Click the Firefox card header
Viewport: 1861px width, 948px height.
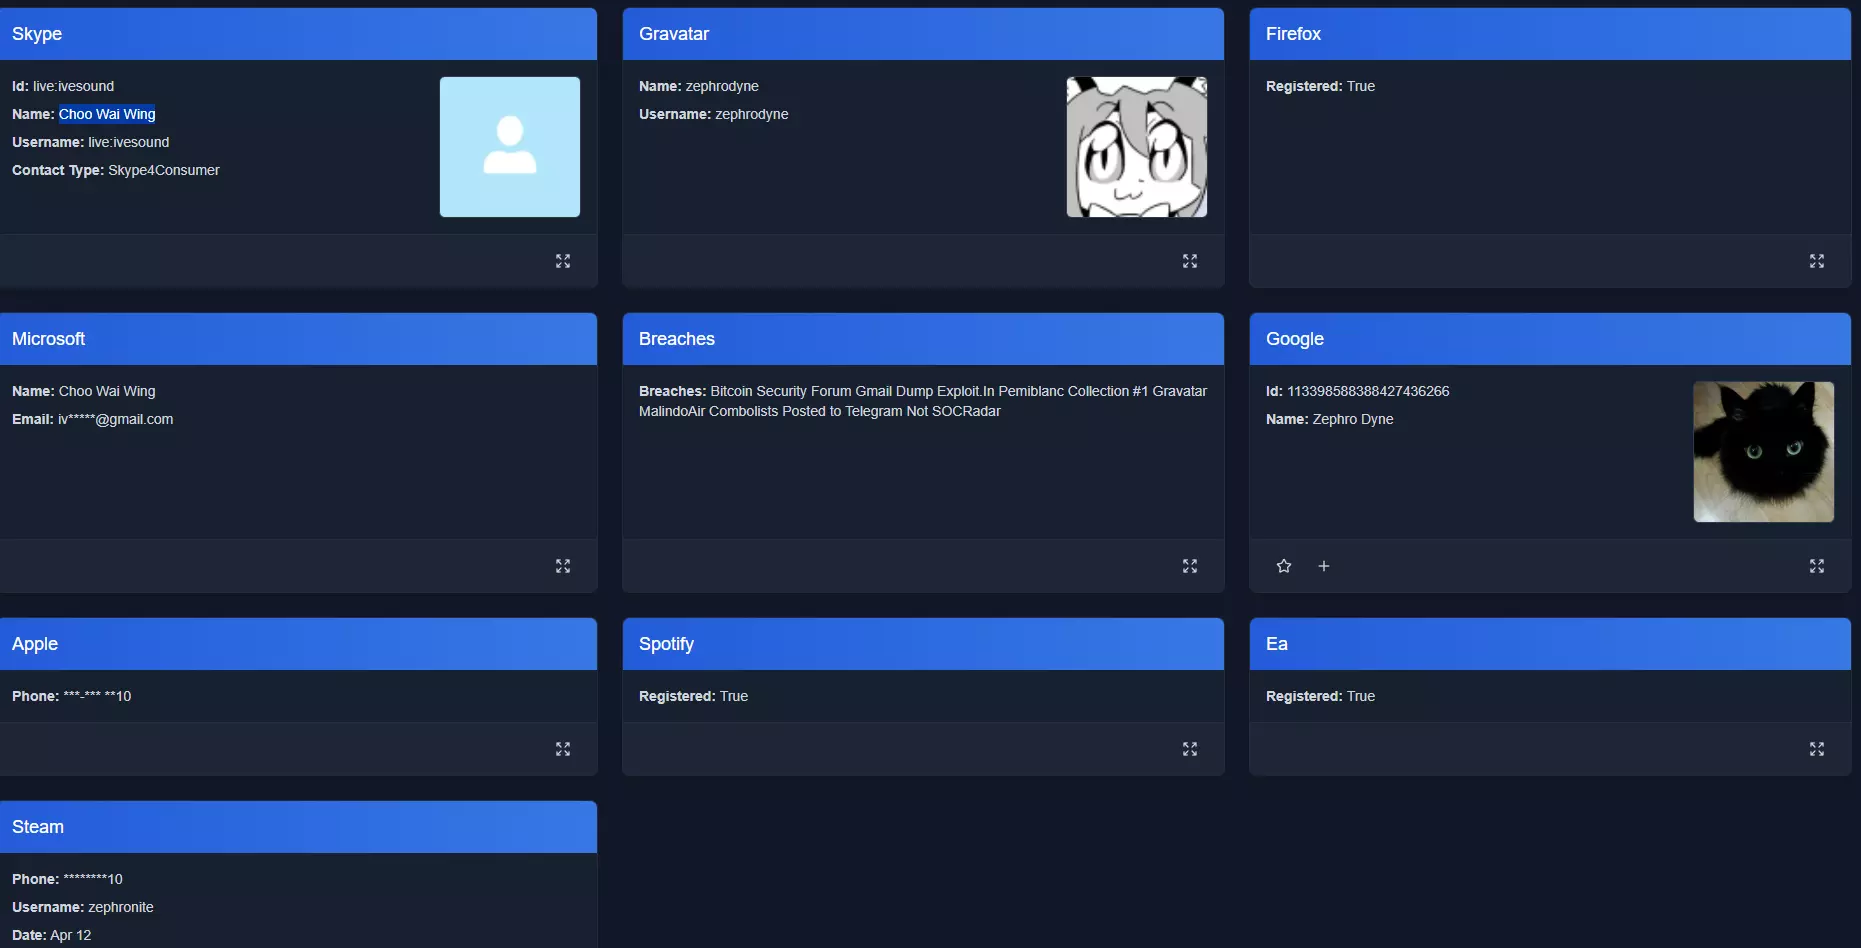tap(1550, 34)
